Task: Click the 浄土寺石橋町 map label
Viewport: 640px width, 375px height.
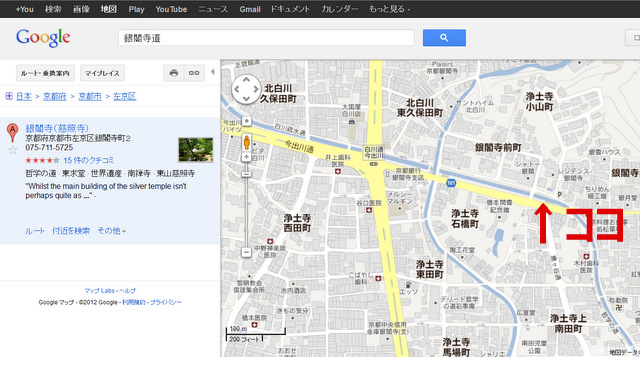Action: [465, 218]
